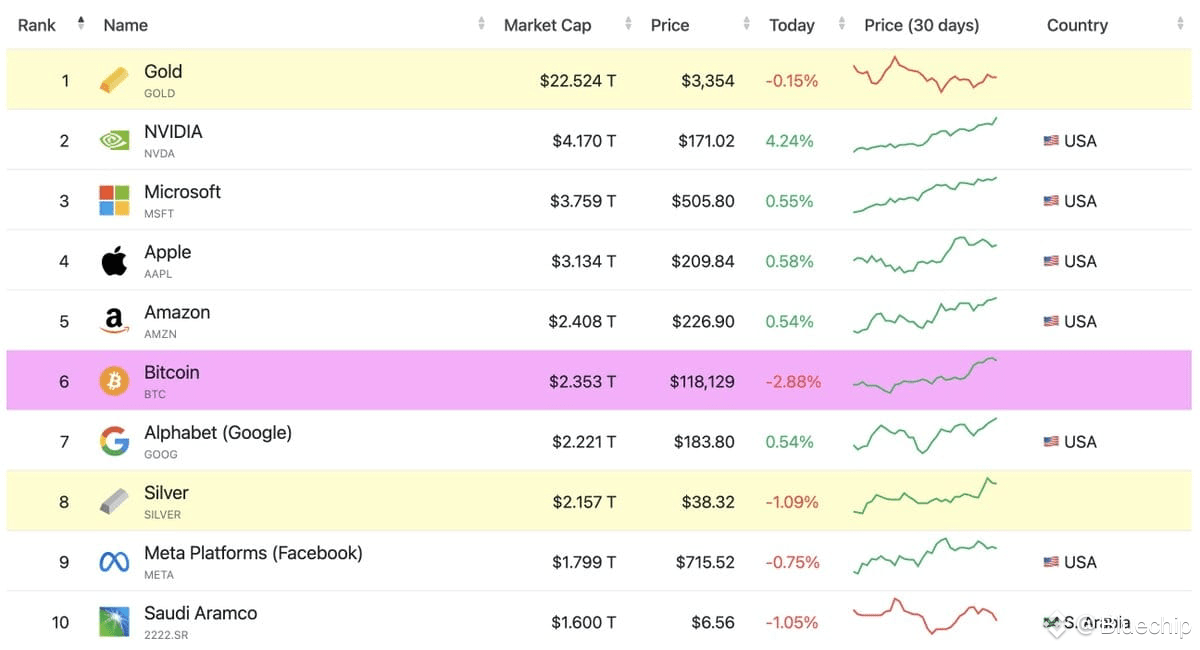The image size is (1200, 650).
Task: Open the Bitcoin asset link
Action: pyautogui.click(x=172, y=372)
